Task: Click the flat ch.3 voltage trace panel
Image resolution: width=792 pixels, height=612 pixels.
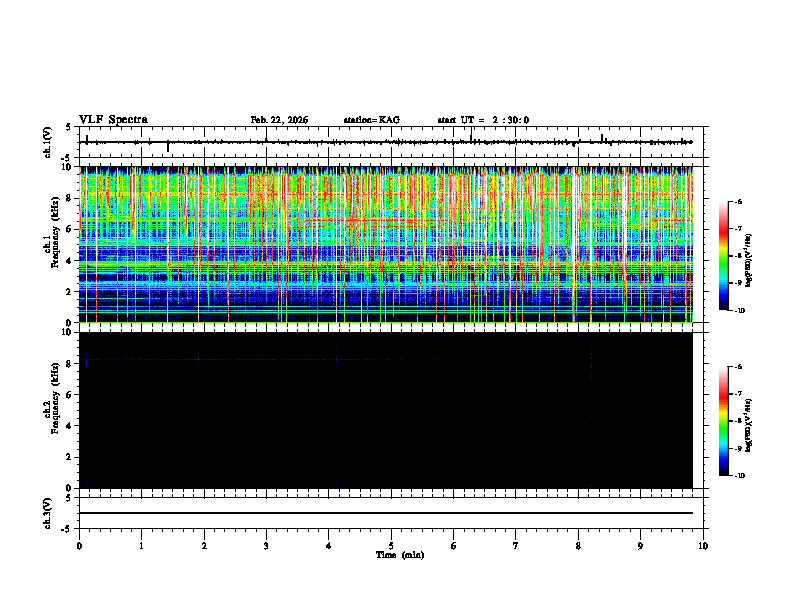Action: (x=391, y=513)
